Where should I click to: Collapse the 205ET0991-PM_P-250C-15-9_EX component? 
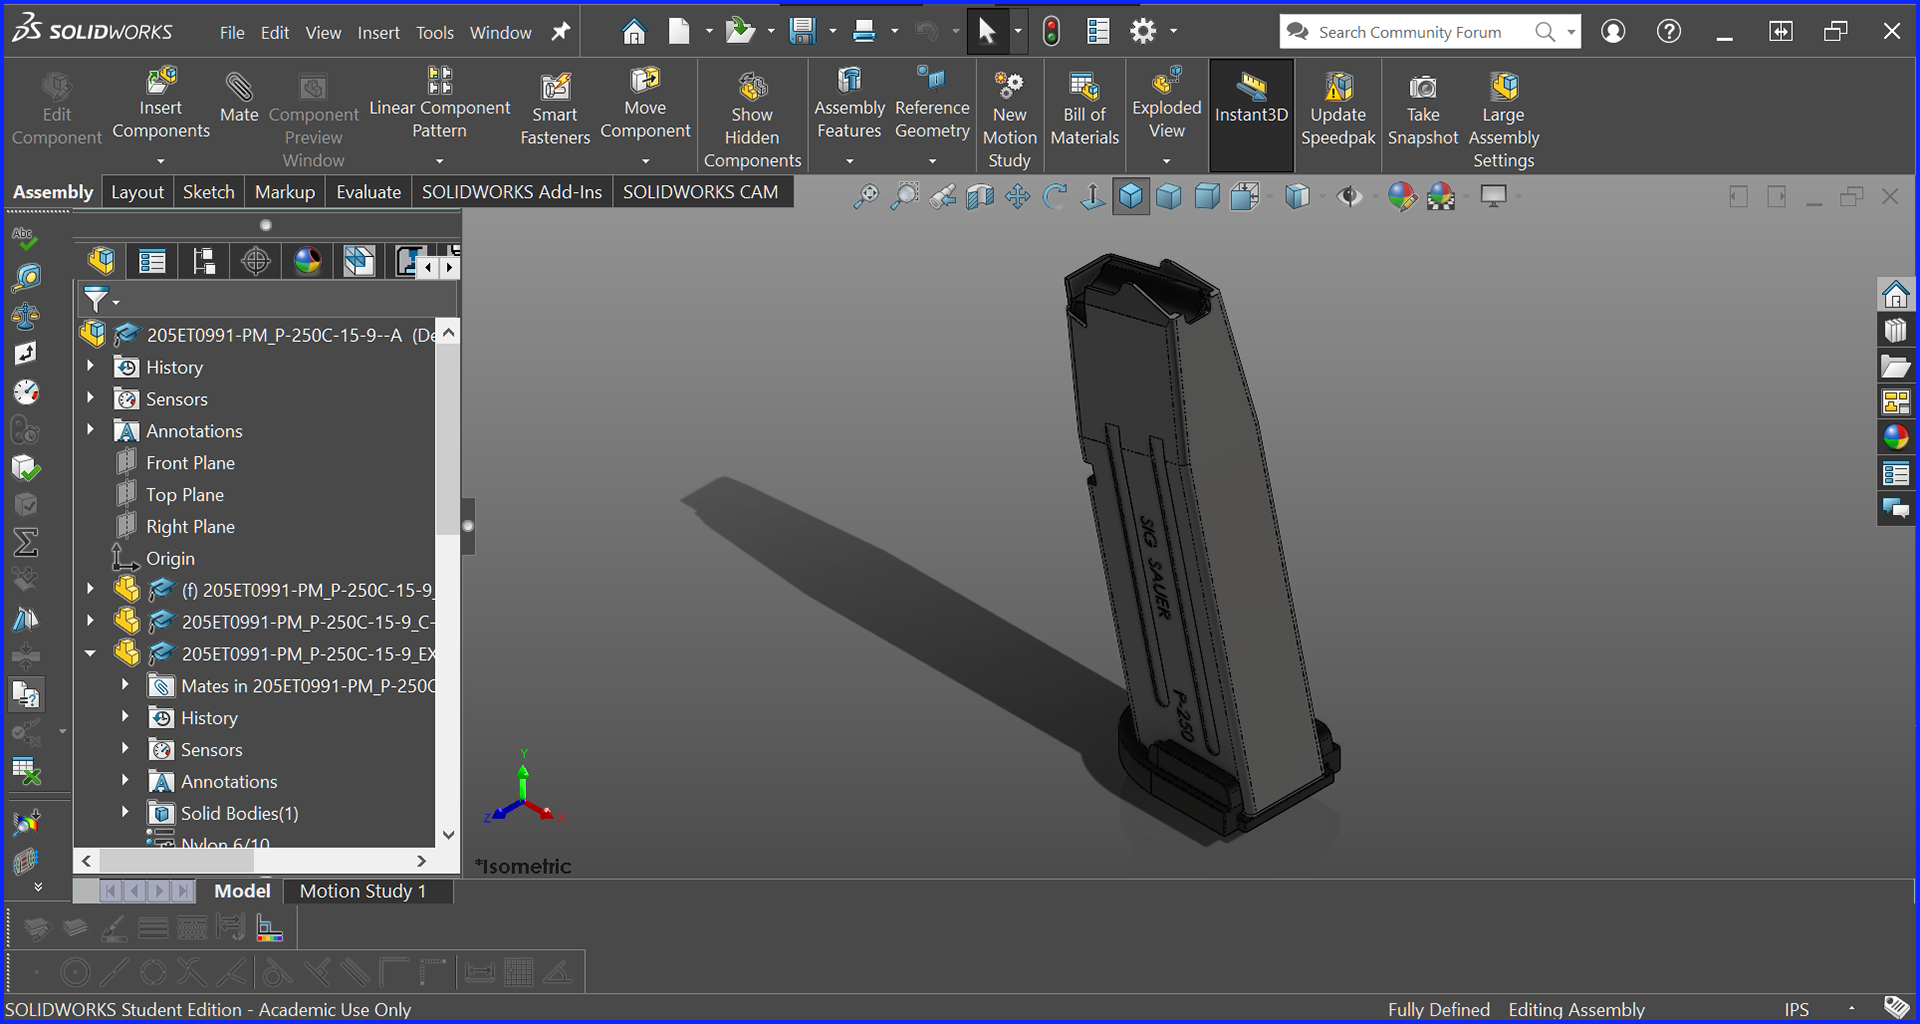90,653
